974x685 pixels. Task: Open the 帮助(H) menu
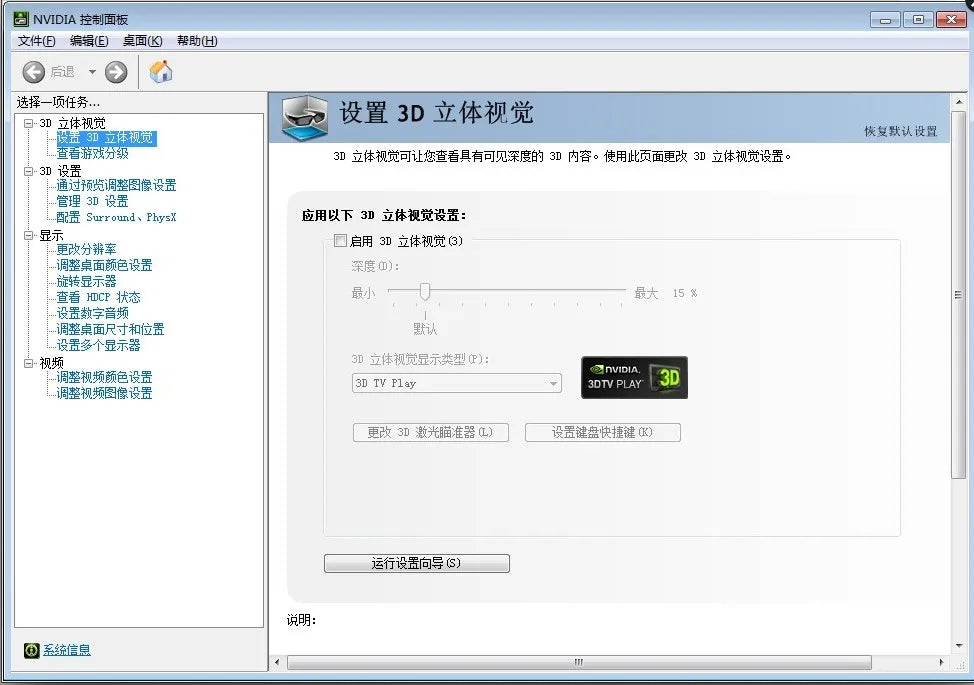196,41
